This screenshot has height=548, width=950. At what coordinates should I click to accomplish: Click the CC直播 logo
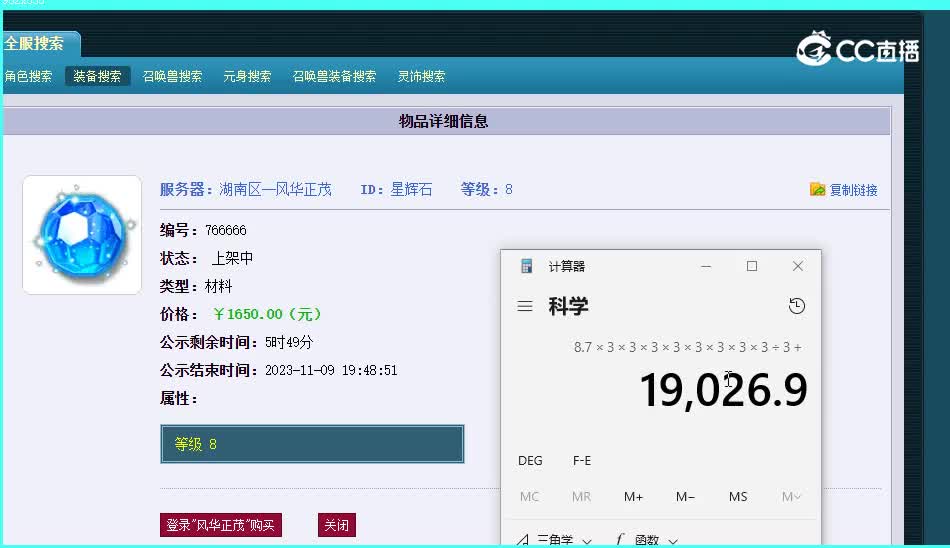click(x=857, y=48)
